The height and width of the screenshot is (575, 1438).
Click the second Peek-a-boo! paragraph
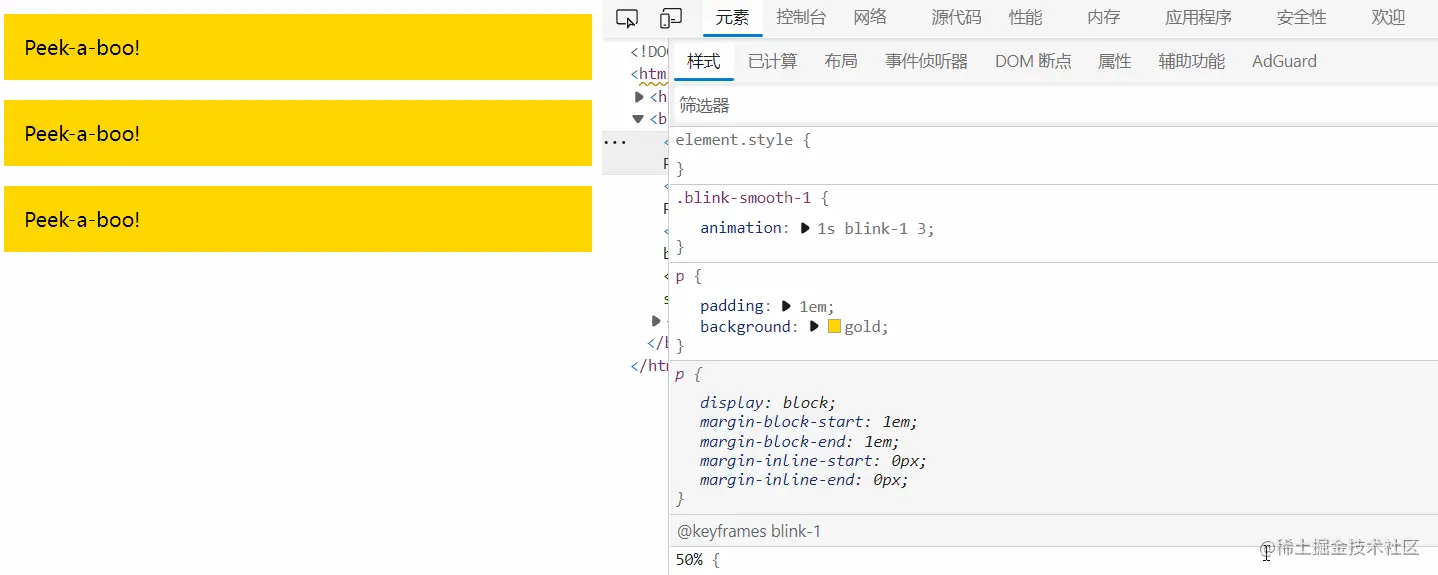[298, 133]
